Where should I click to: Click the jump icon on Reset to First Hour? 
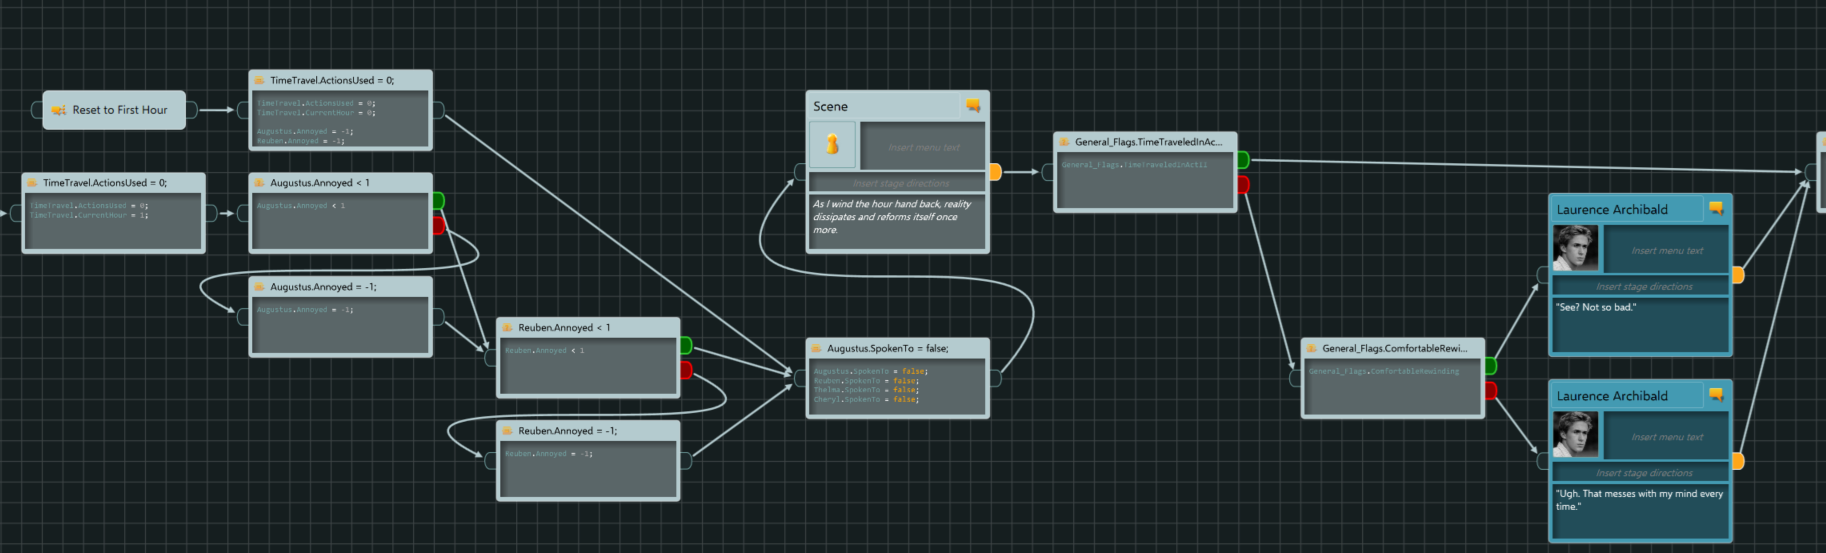pos(59,110)
